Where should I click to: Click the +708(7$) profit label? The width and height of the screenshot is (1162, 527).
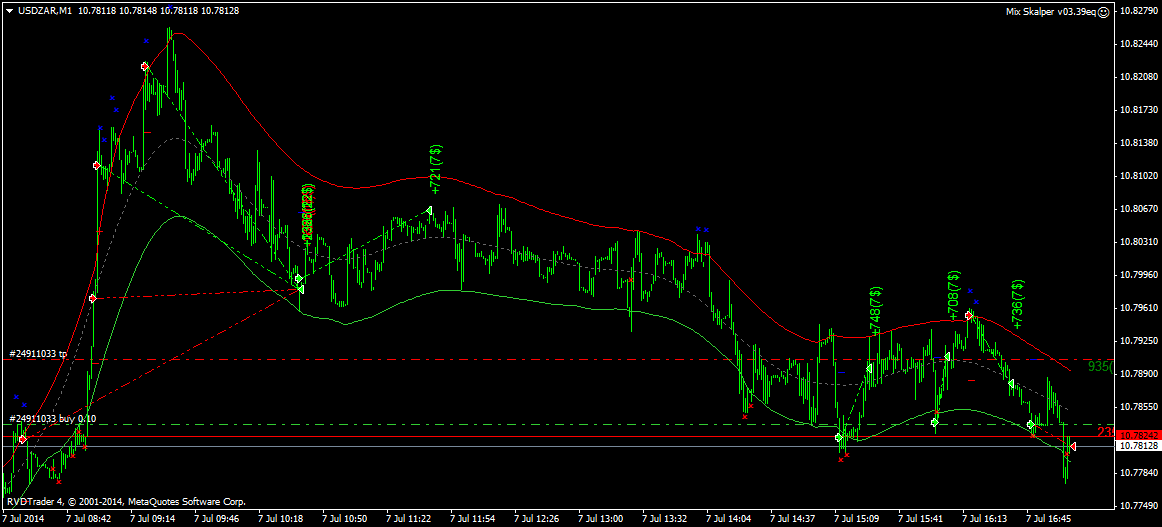(954, 296)
